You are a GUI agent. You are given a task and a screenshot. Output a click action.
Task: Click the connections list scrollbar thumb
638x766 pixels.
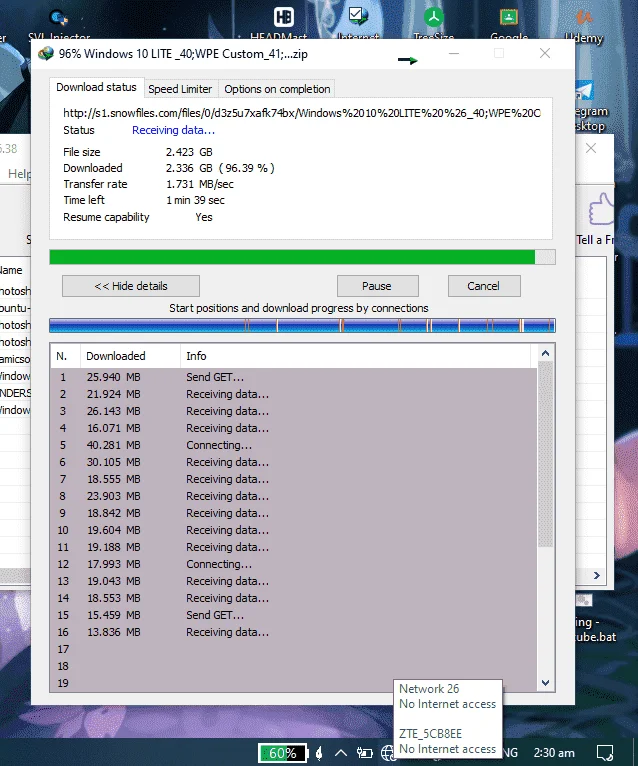pos(546,454)
